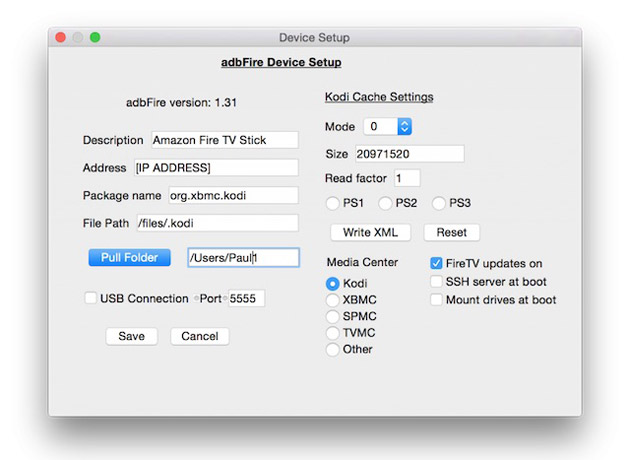Image resolution: width=630 pixels, height=460 pixels.
Task: Save the device setup
Action: pos(131,336)
